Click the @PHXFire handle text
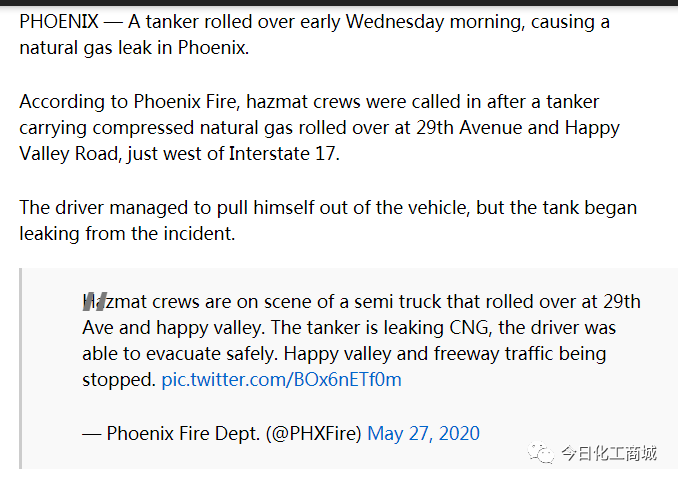678x483 pixels. click(x=313, y=433)
